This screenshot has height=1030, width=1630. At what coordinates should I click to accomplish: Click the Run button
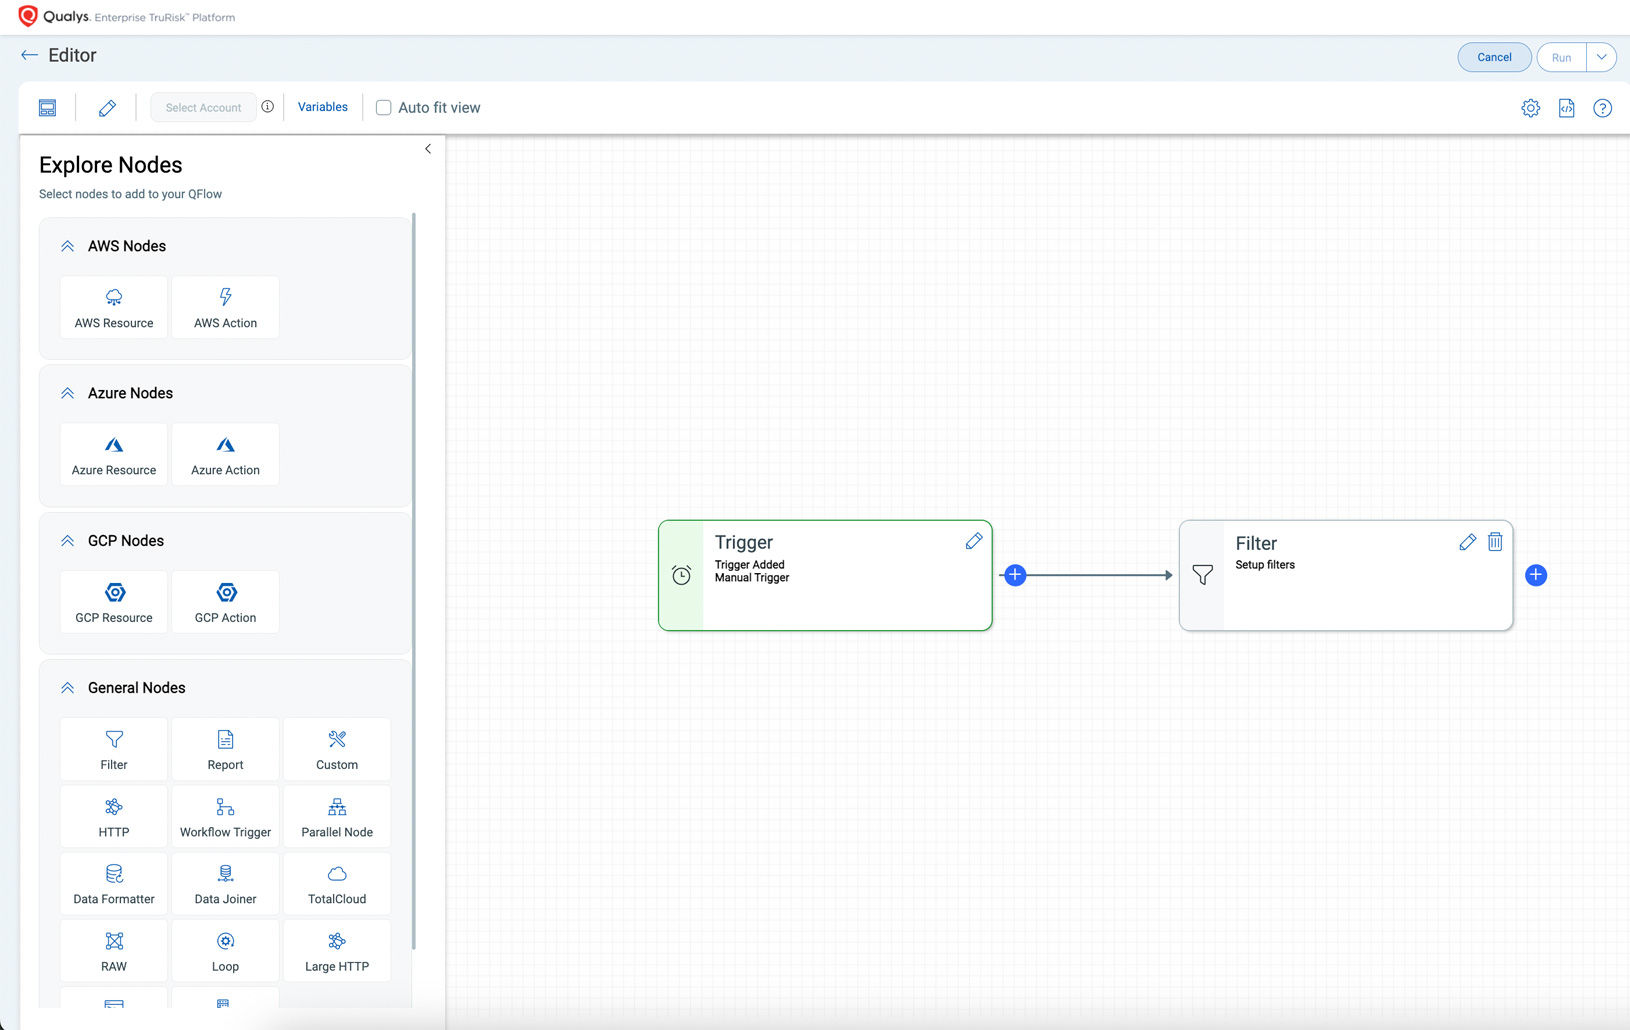point(1561,57)
